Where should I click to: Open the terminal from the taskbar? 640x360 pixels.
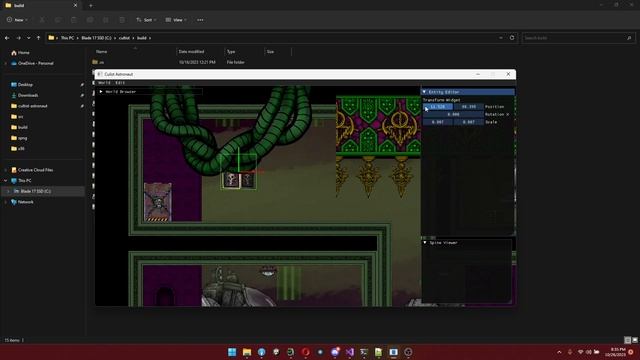coord(364,352)
